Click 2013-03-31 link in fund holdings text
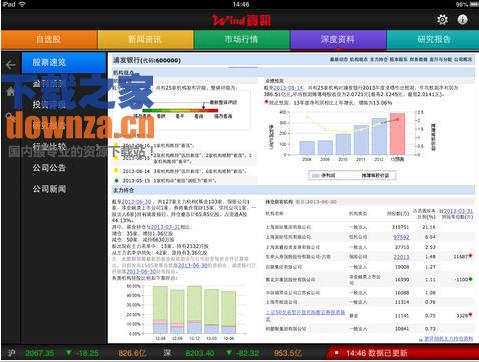This screenshot has height=362, width=479. [165, 227]
